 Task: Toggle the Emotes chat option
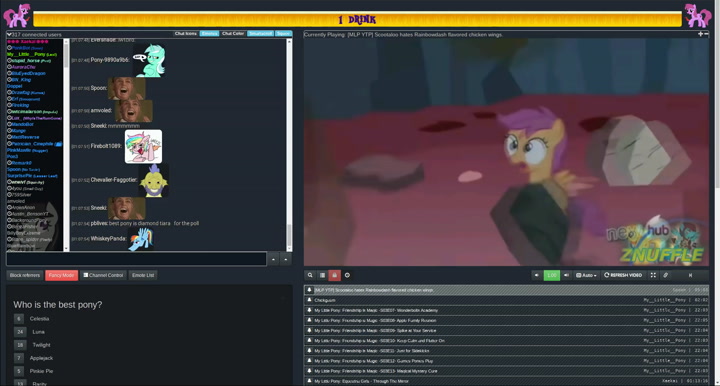(209, 34)
